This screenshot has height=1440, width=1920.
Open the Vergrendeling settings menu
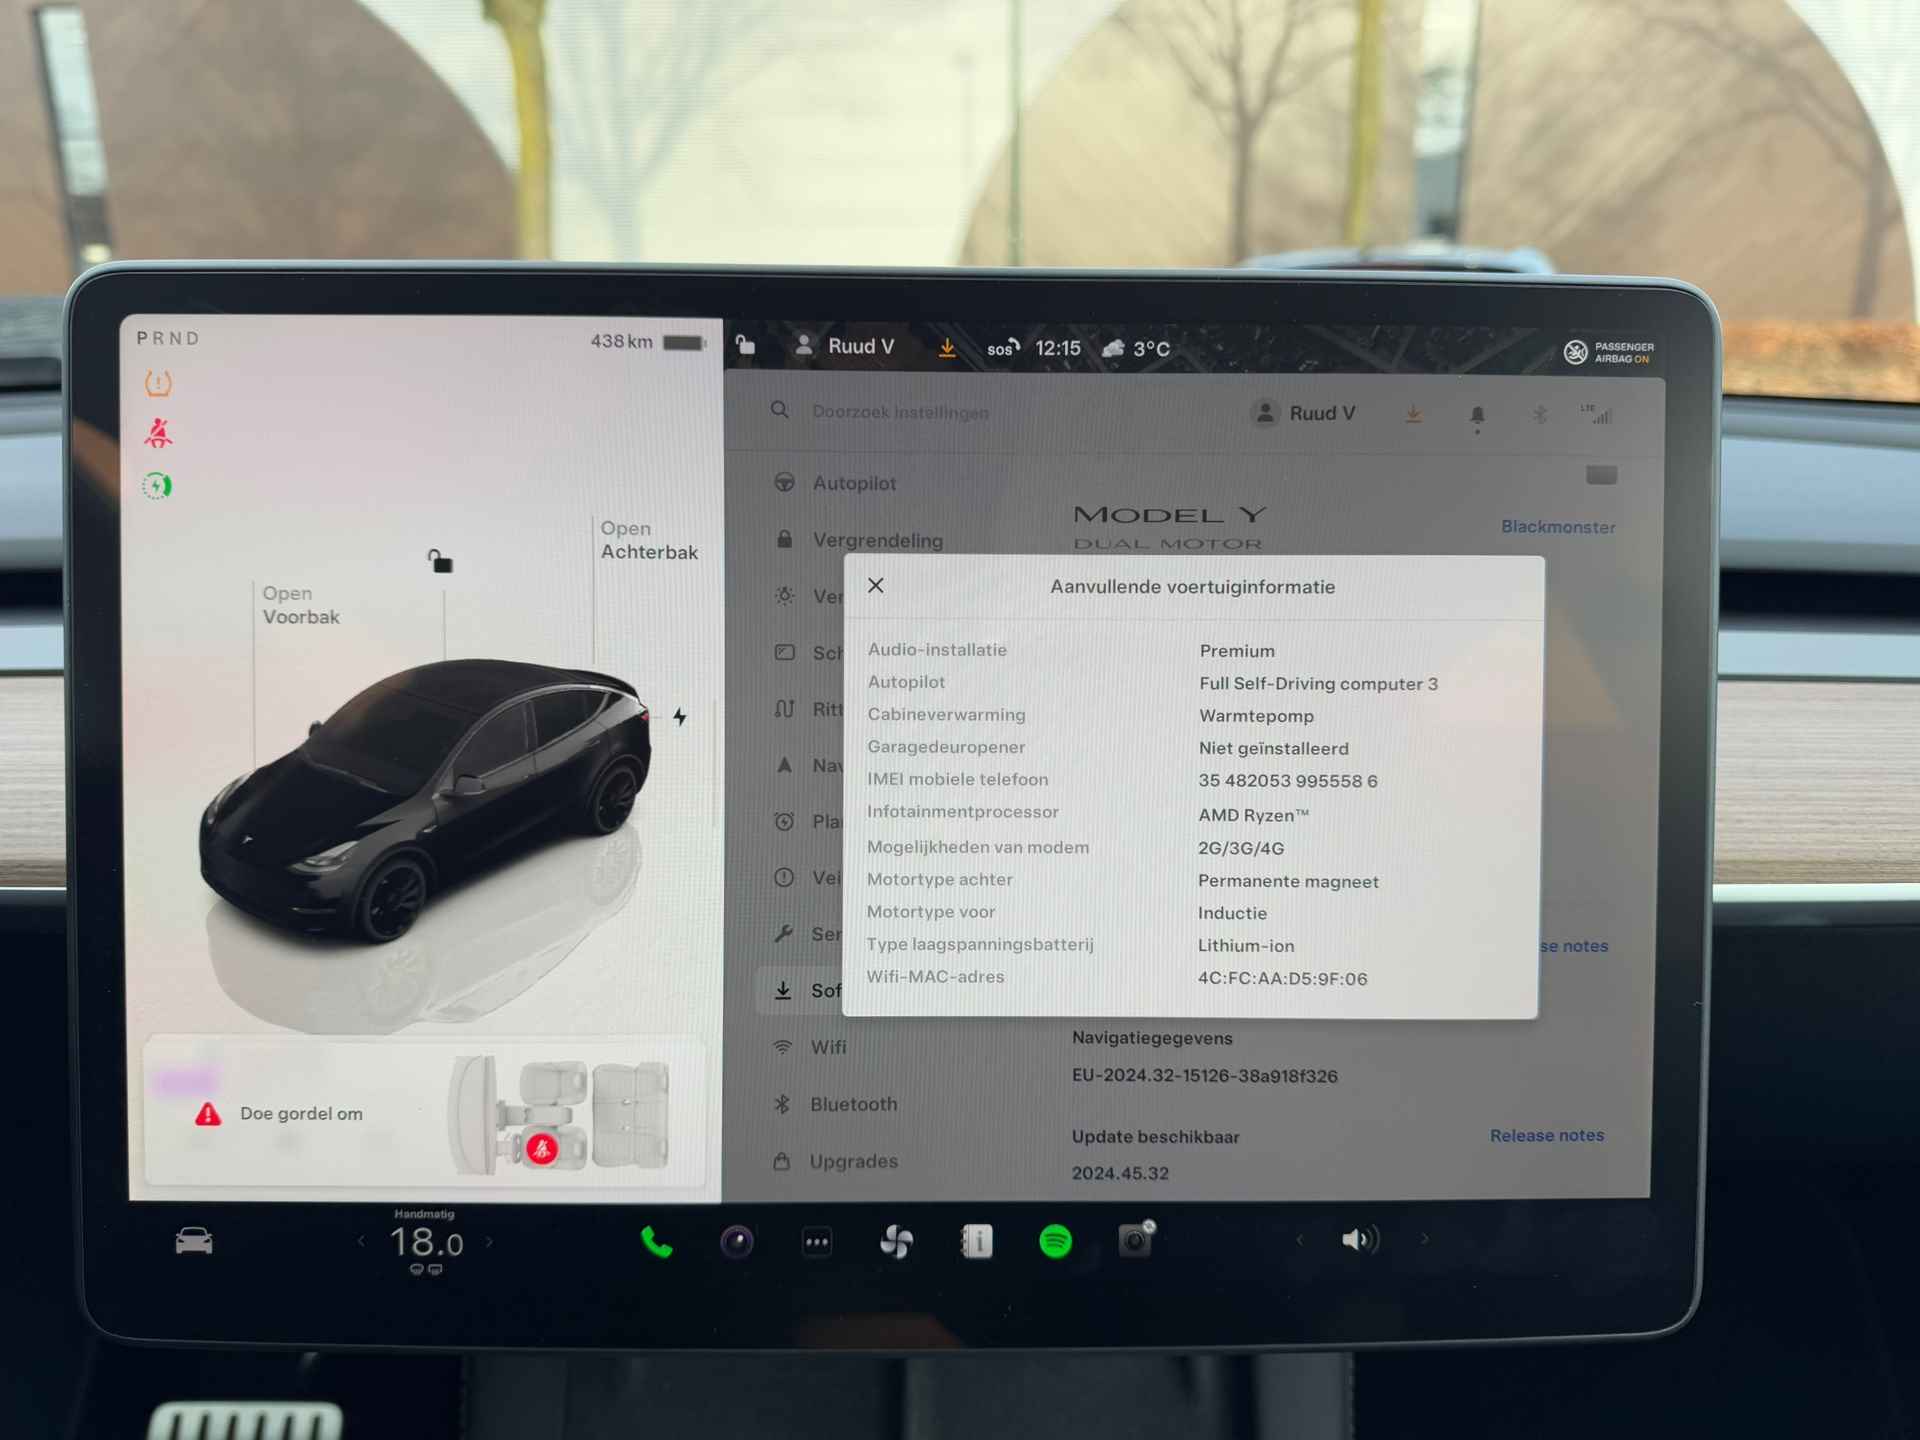click(x=860, y=540)
